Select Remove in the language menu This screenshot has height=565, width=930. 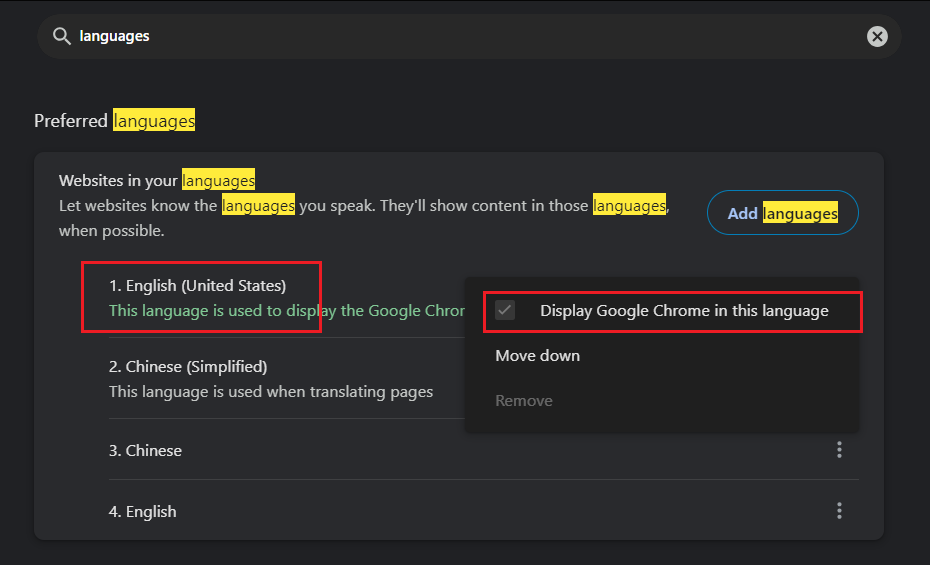point(524,401)
